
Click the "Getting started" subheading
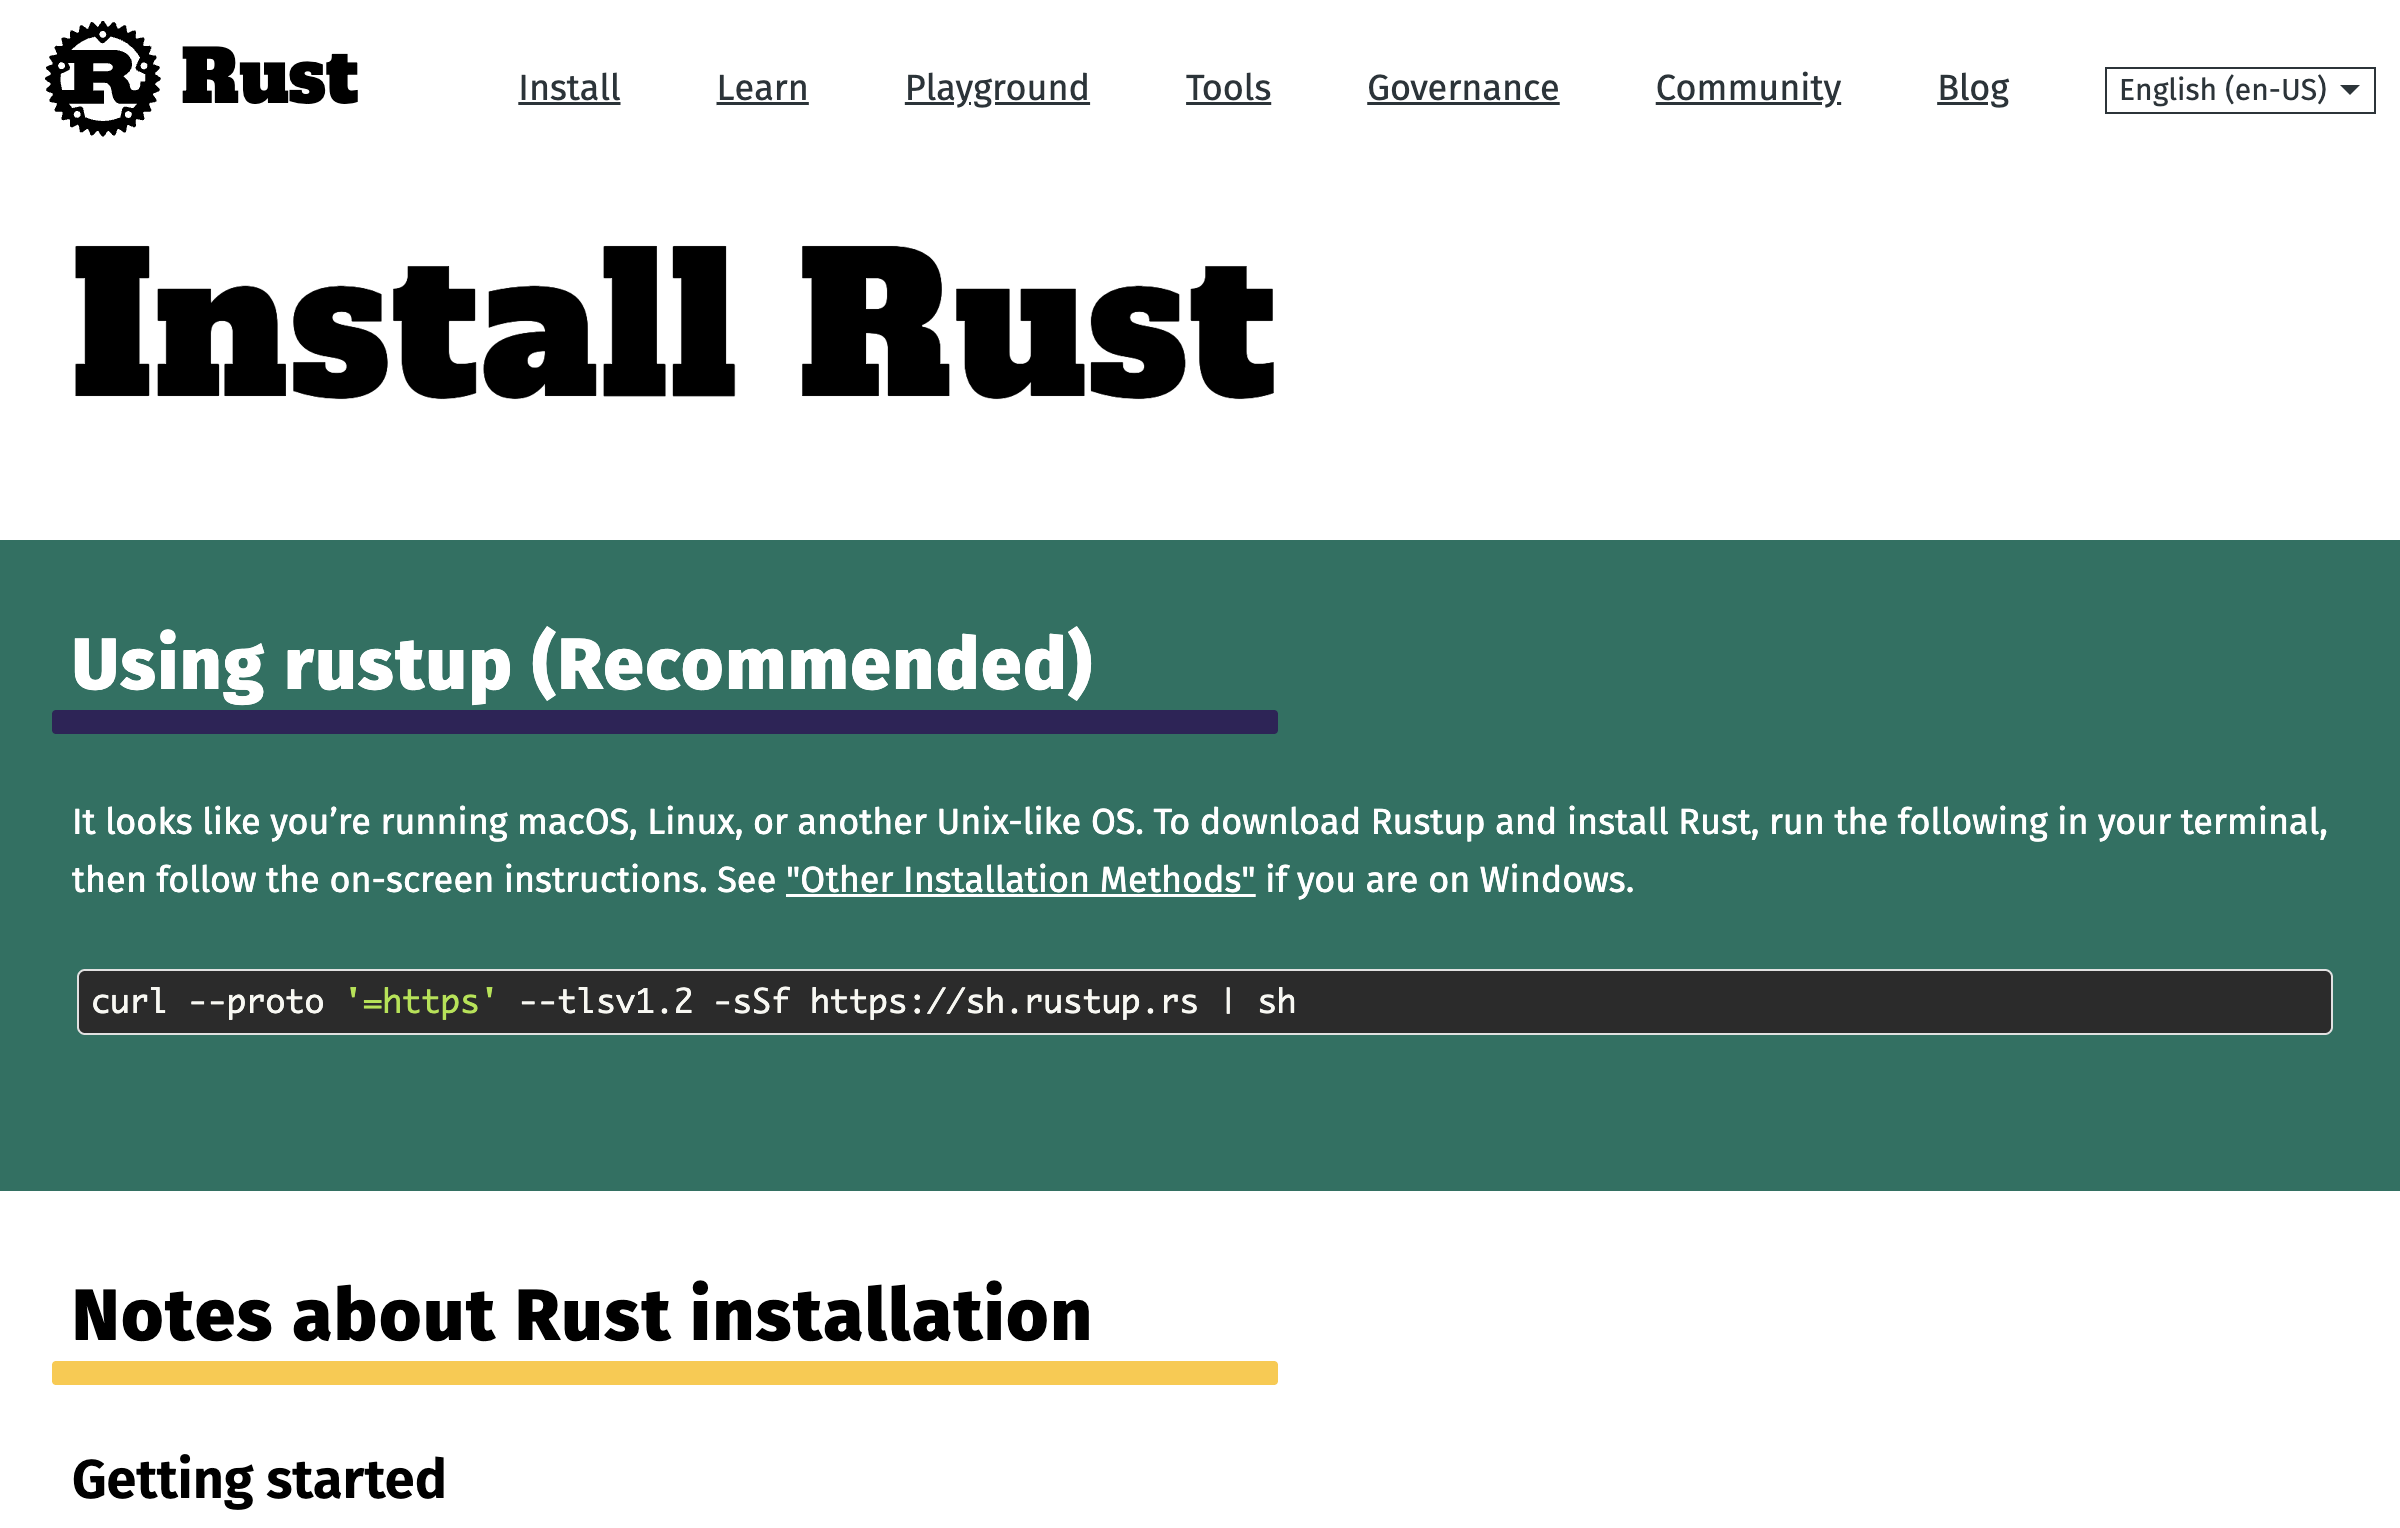pos(259,1480)
